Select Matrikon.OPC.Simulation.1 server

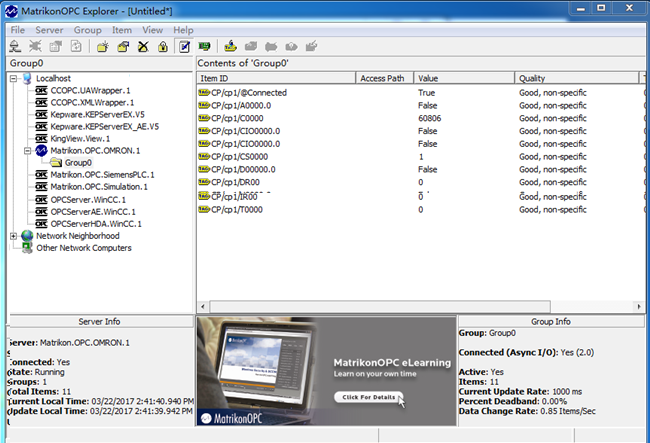pos(99,186)
